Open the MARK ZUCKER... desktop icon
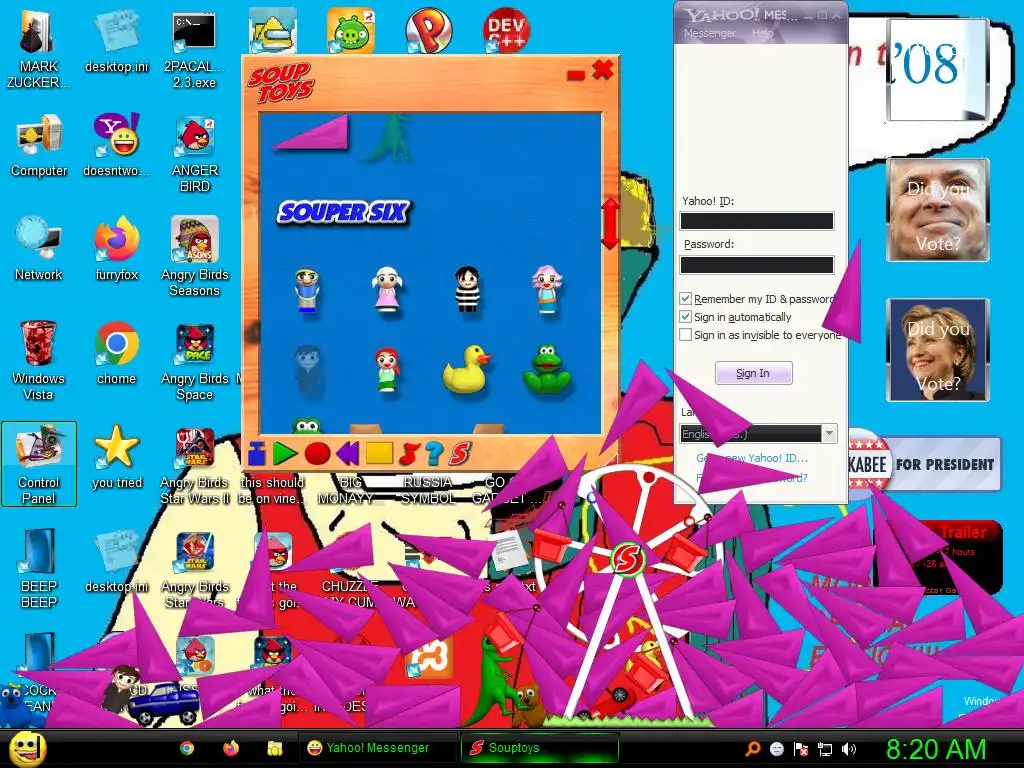This screenshot has width=1024, height=768. point(39,49)
